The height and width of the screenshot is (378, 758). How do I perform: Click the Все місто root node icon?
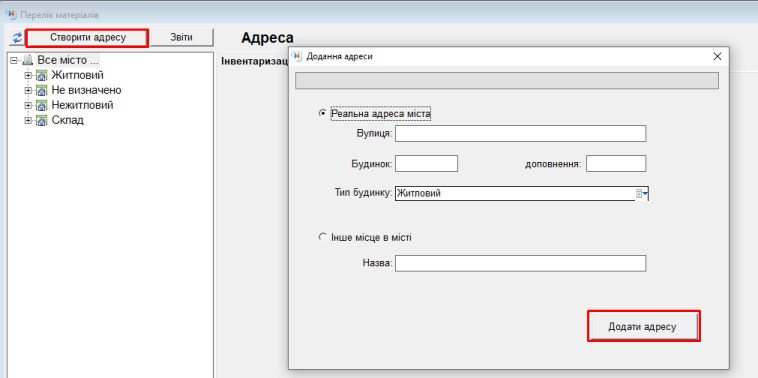[x=28, y=60]
